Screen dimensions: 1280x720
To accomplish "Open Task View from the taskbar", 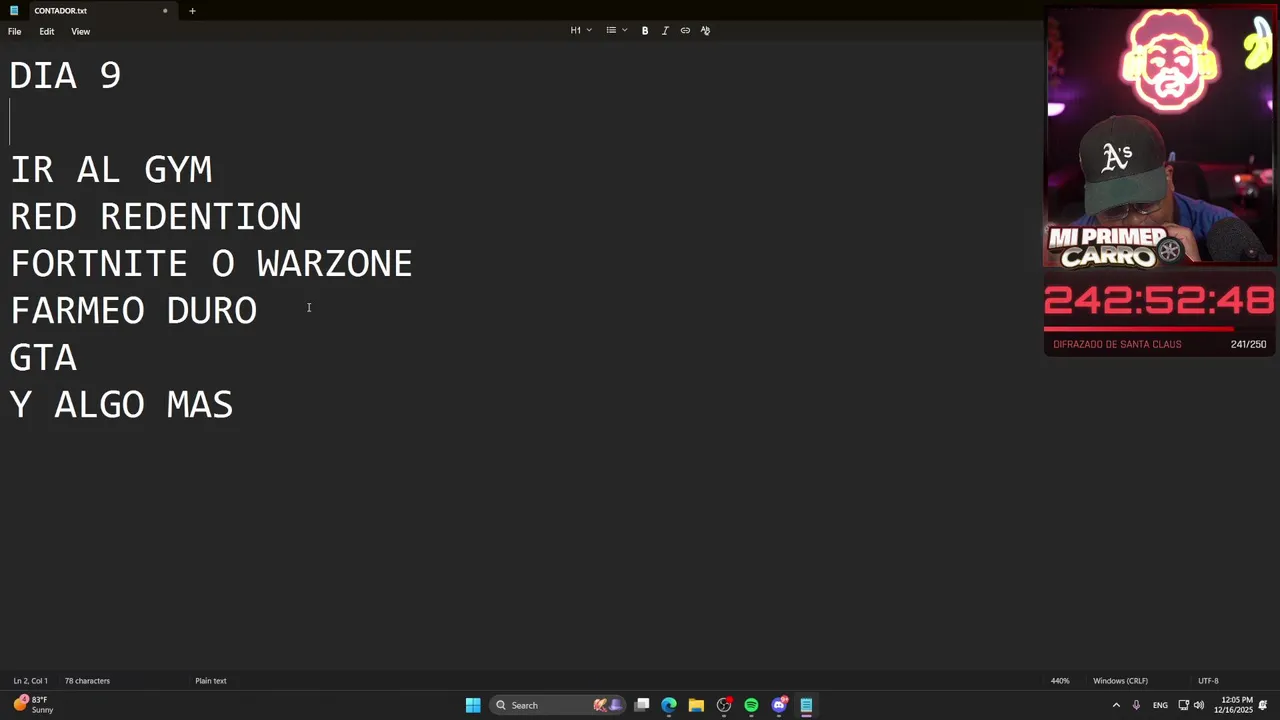I will click(642, 705).
